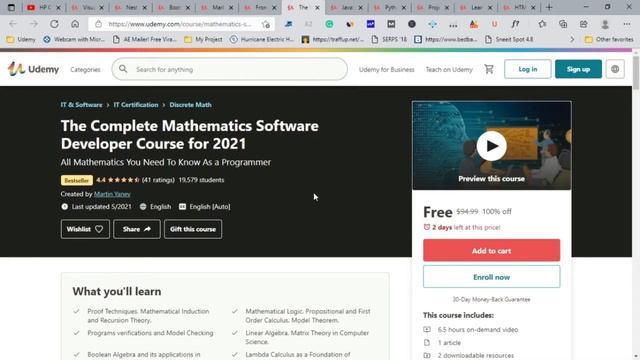Click the "Last updated 5/2021" text
640x360 pixels.
(x=102, y=207)
